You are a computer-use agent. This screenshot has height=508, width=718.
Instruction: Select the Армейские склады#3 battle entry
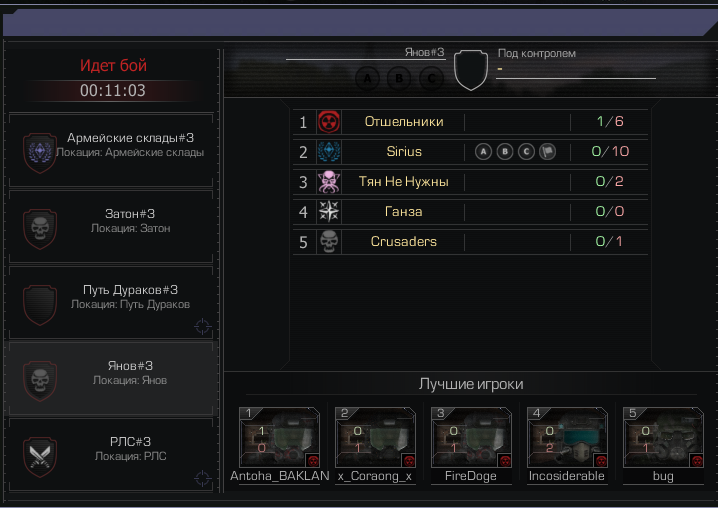click(111, 150)
